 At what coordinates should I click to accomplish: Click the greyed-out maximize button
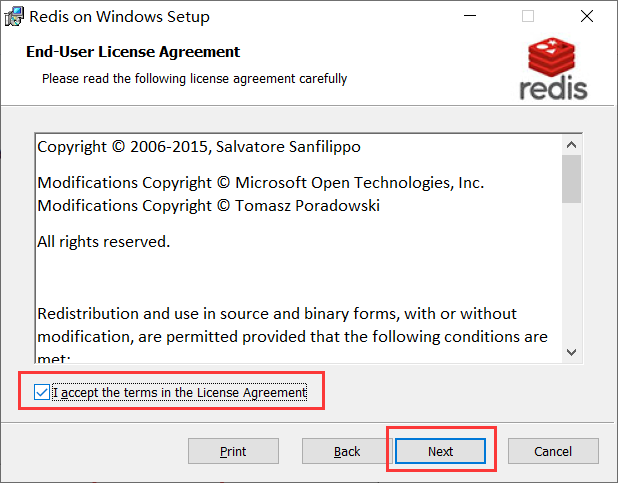[528, 17]
